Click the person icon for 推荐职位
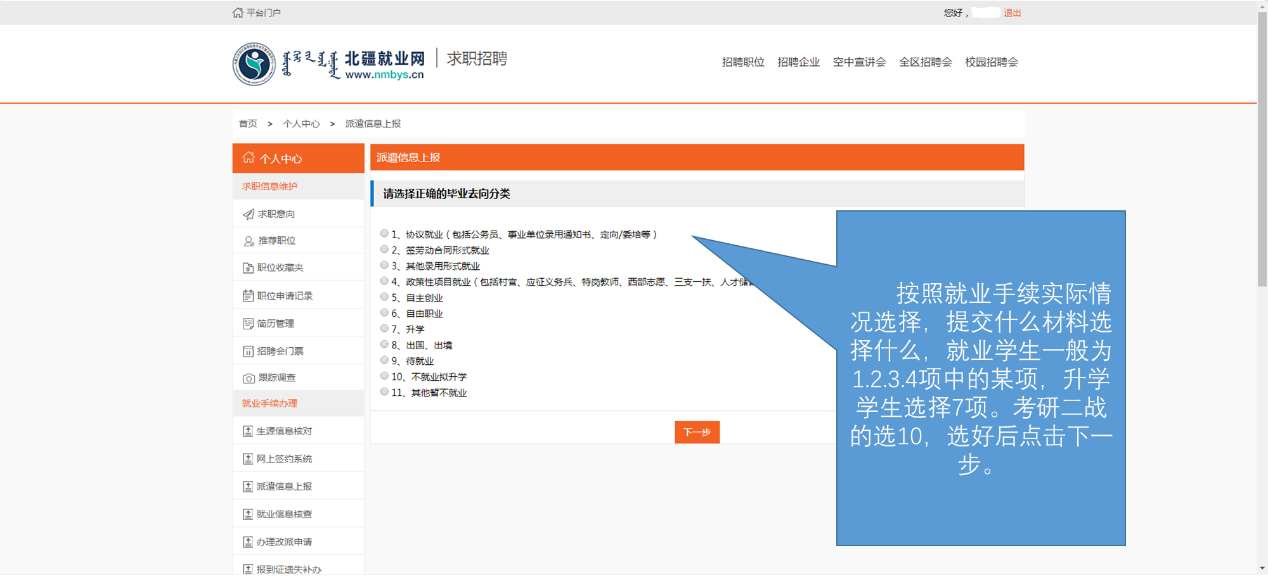 click(249, 241)
